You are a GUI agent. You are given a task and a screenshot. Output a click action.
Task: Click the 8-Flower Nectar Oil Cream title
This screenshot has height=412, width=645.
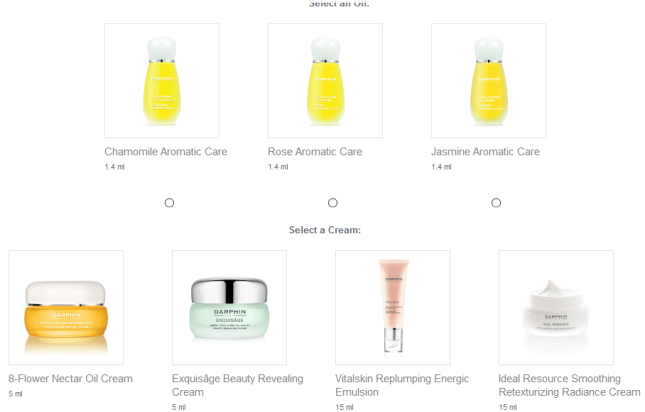click(71, 379)
